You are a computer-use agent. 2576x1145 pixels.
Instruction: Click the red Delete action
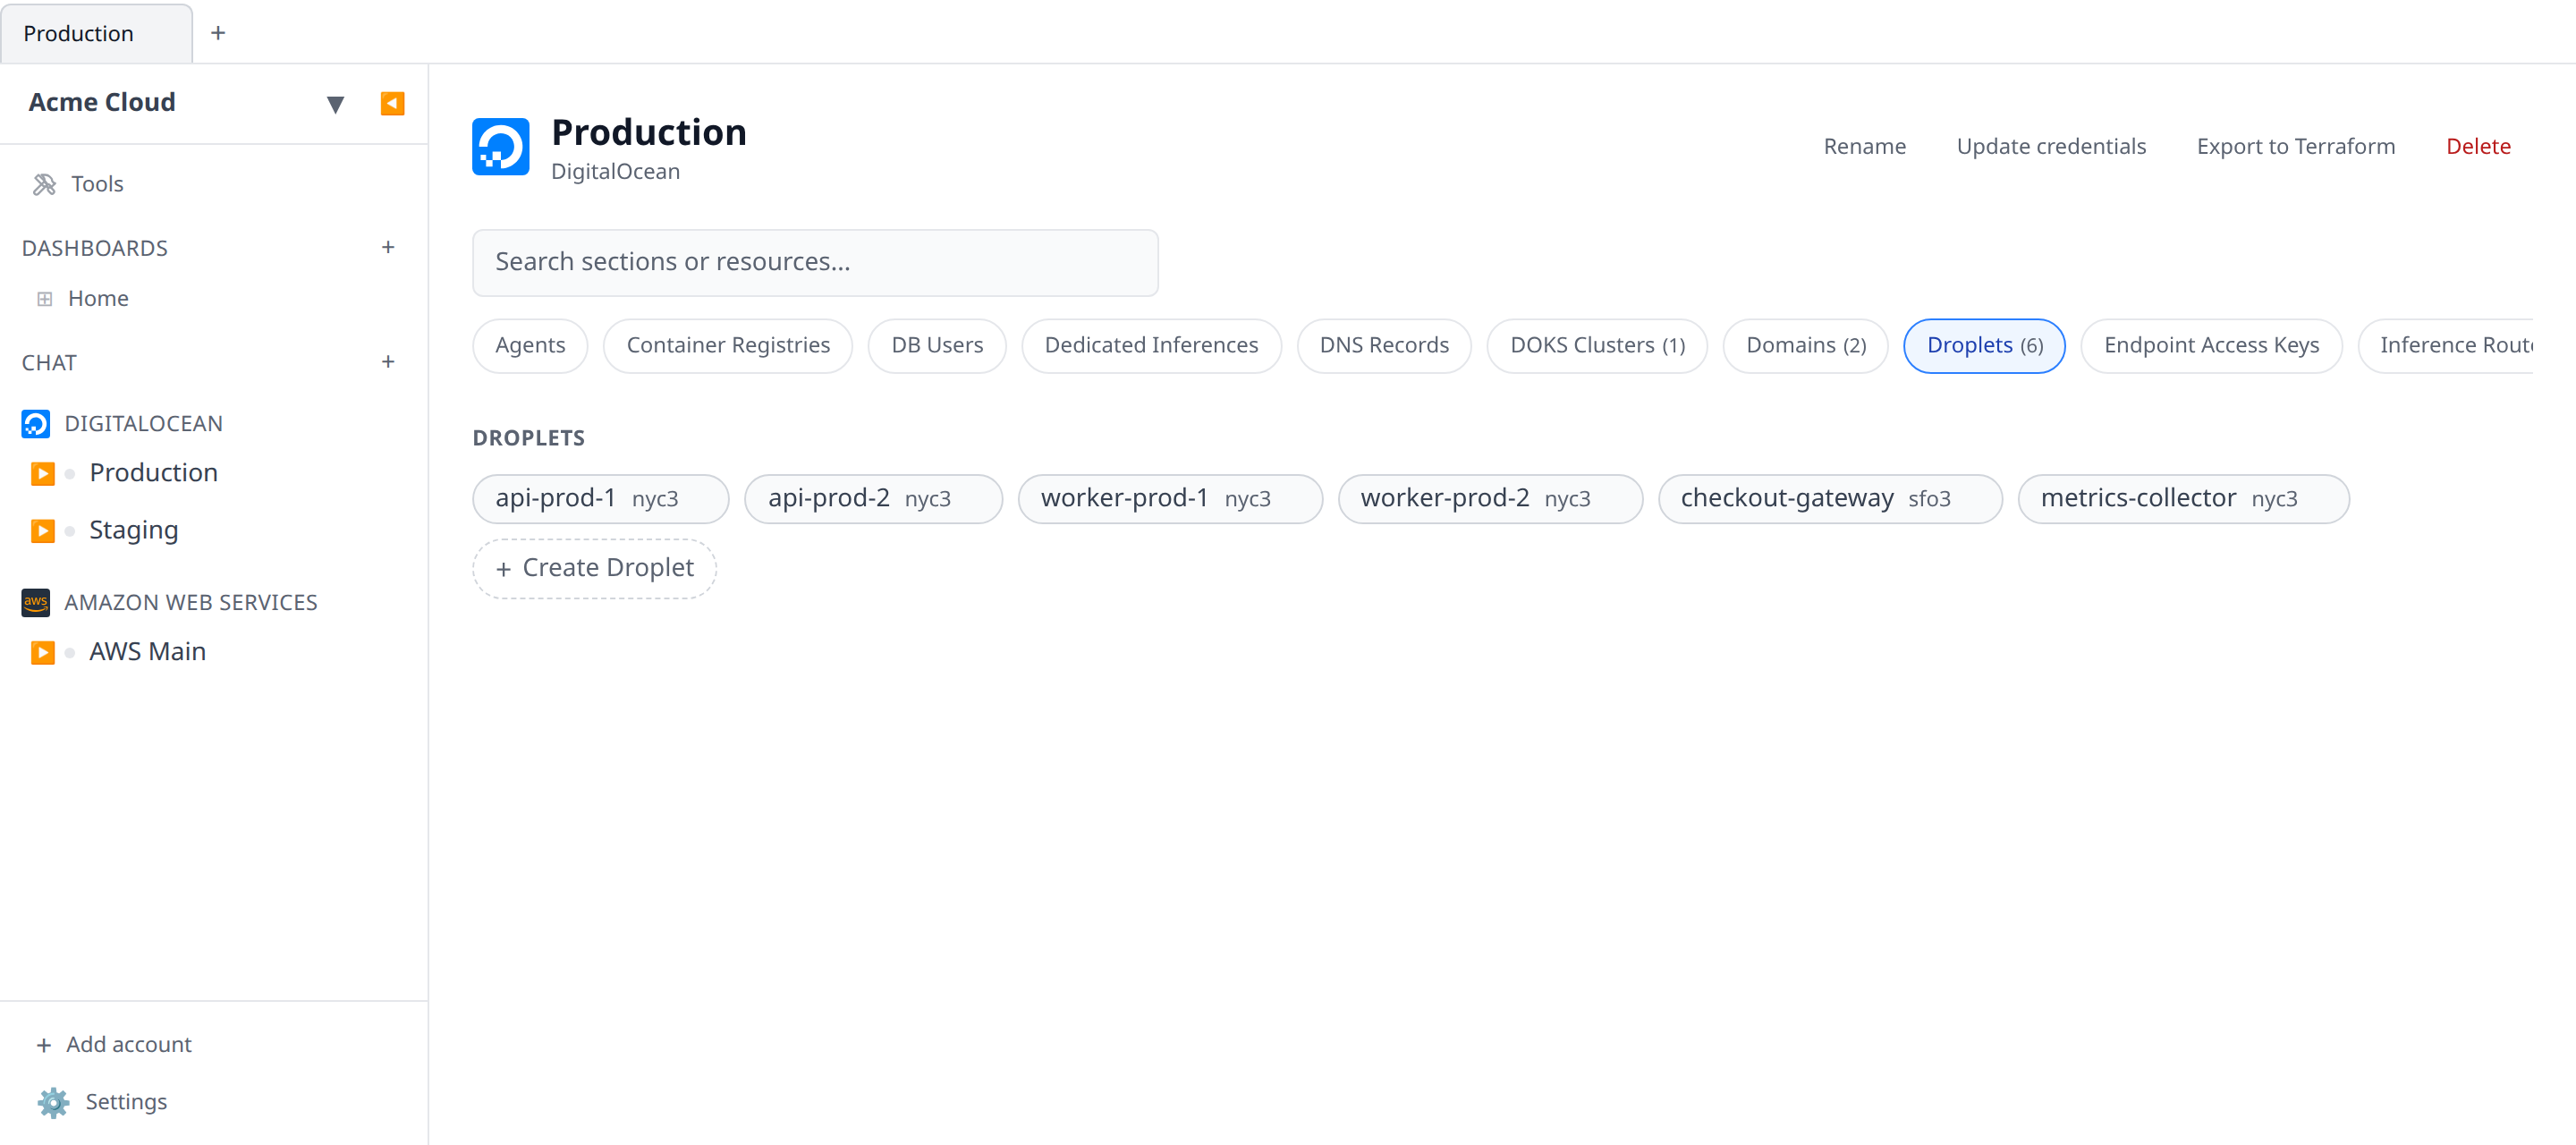pyautogui.click(x=2478, y=146)
